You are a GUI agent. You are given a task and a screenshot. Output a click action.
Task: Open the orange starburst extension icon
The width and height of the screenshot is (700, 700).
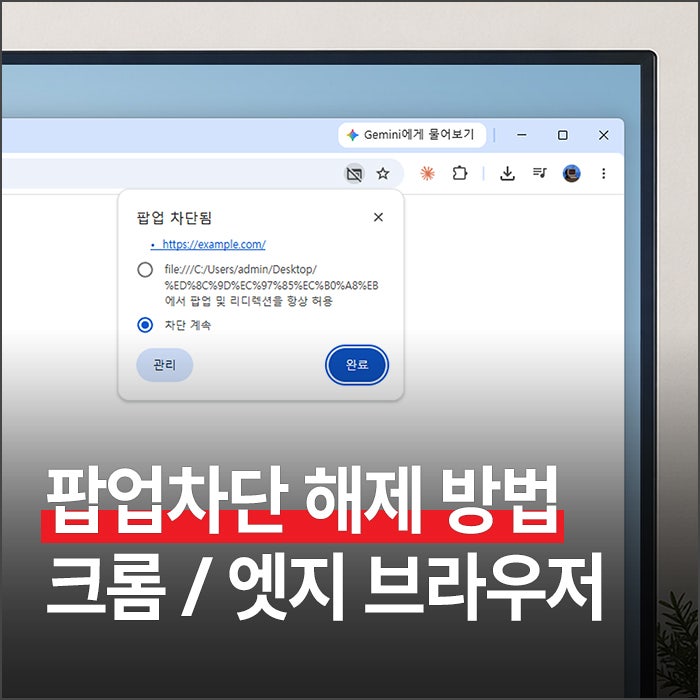click(x=427, y=173)
